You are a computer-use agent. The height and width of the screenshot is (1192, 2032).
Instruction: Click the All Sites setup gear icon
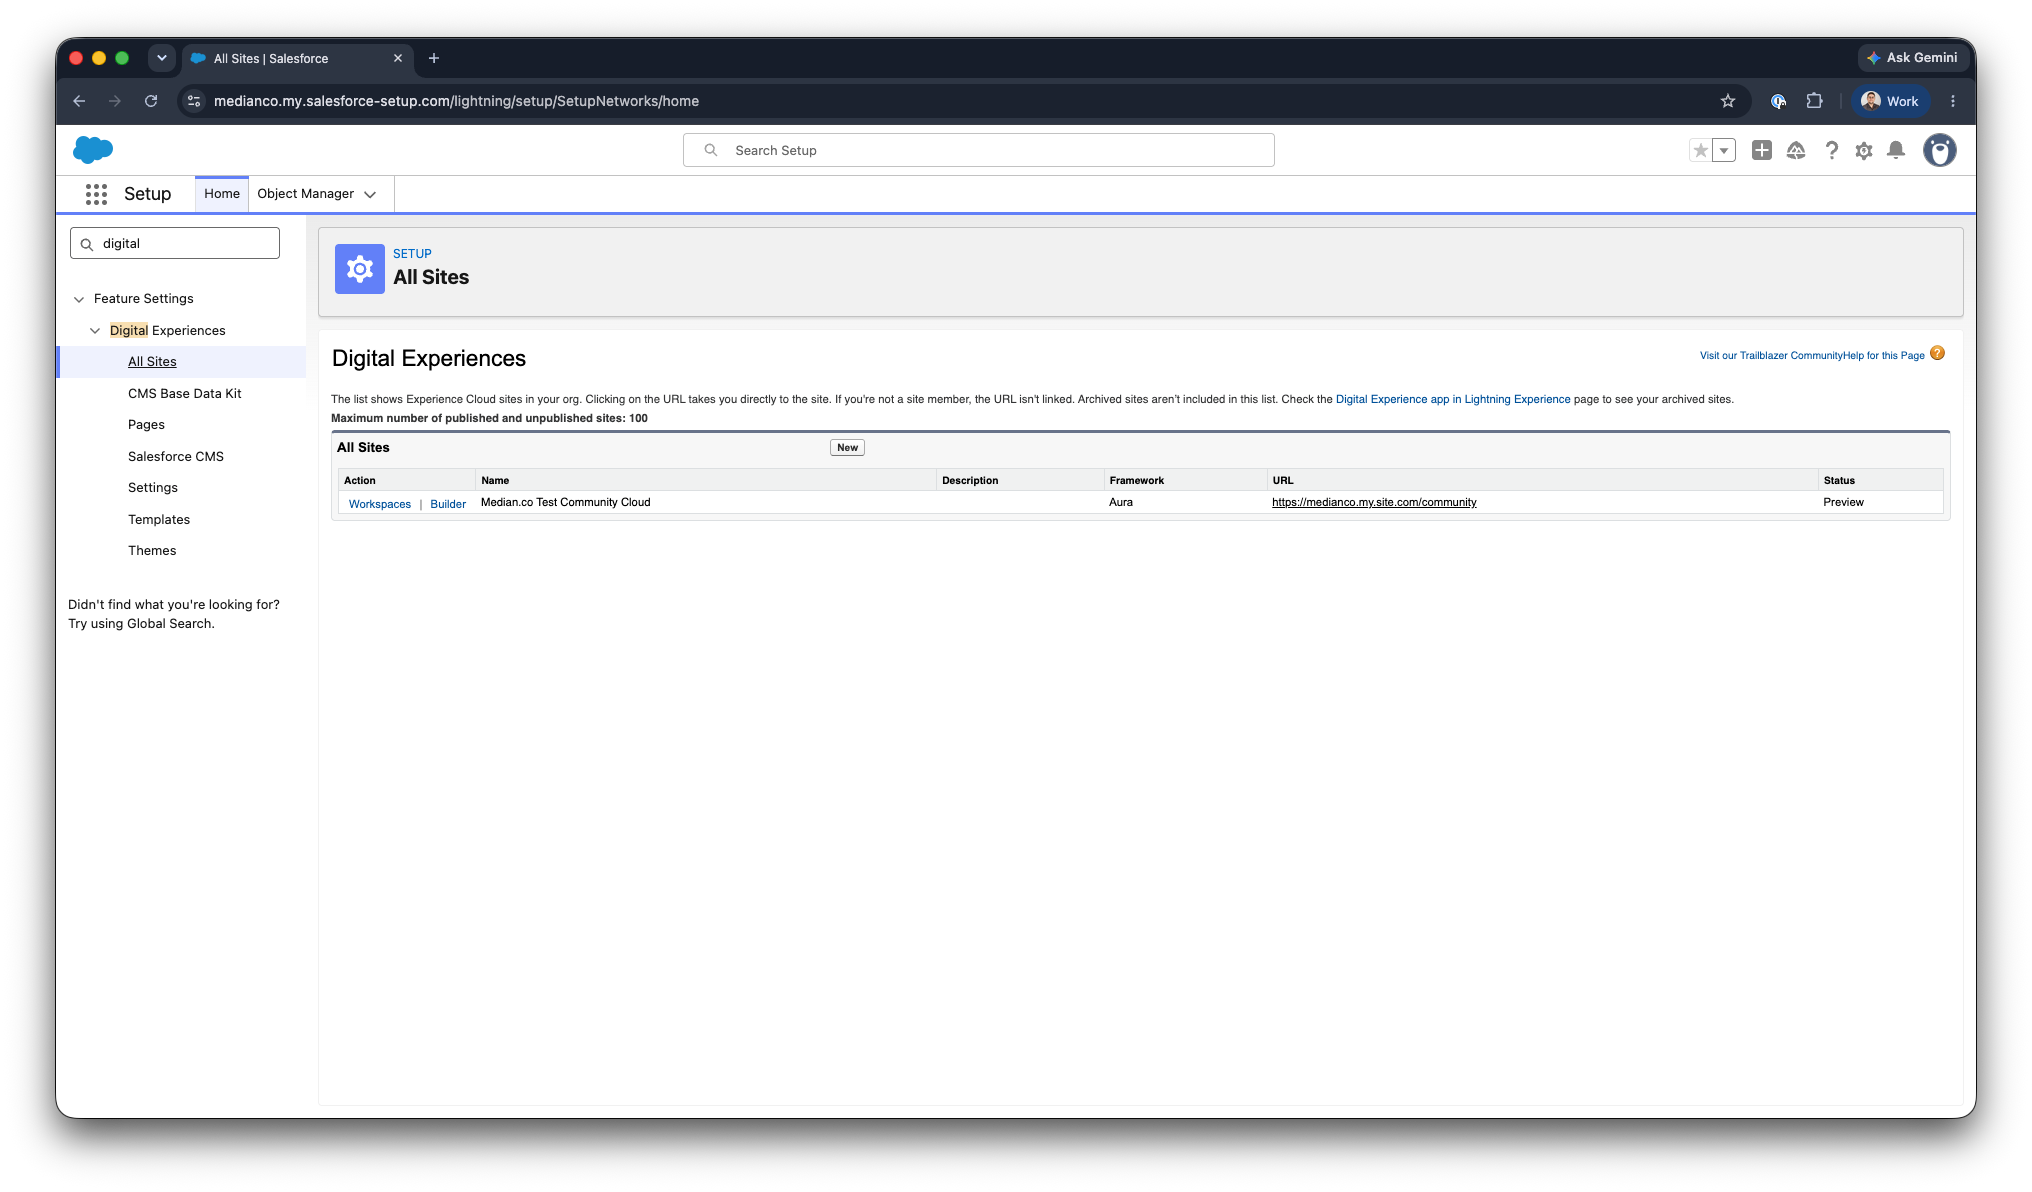[360, 269]
